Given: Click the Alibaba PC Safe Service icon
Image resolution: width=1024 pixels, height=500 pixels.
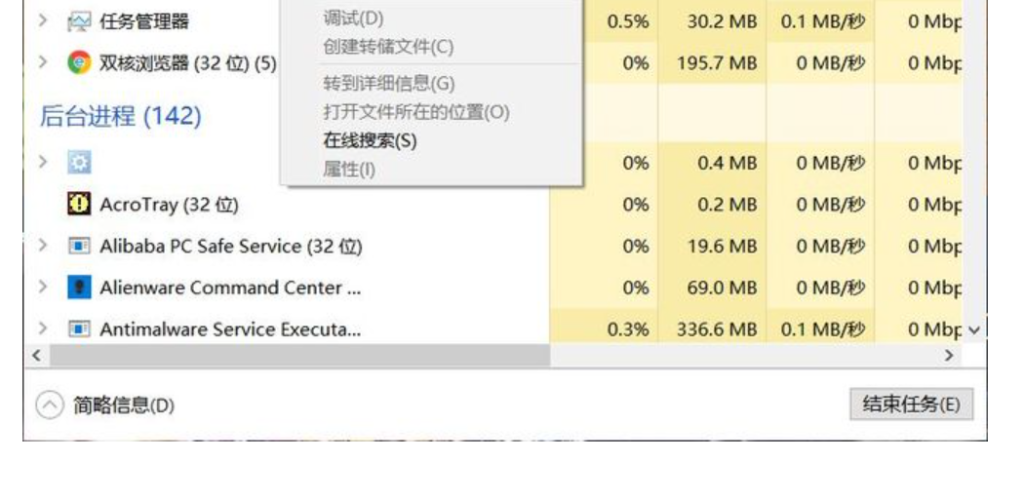Looking at the screenshot, I should pos(79,246).
